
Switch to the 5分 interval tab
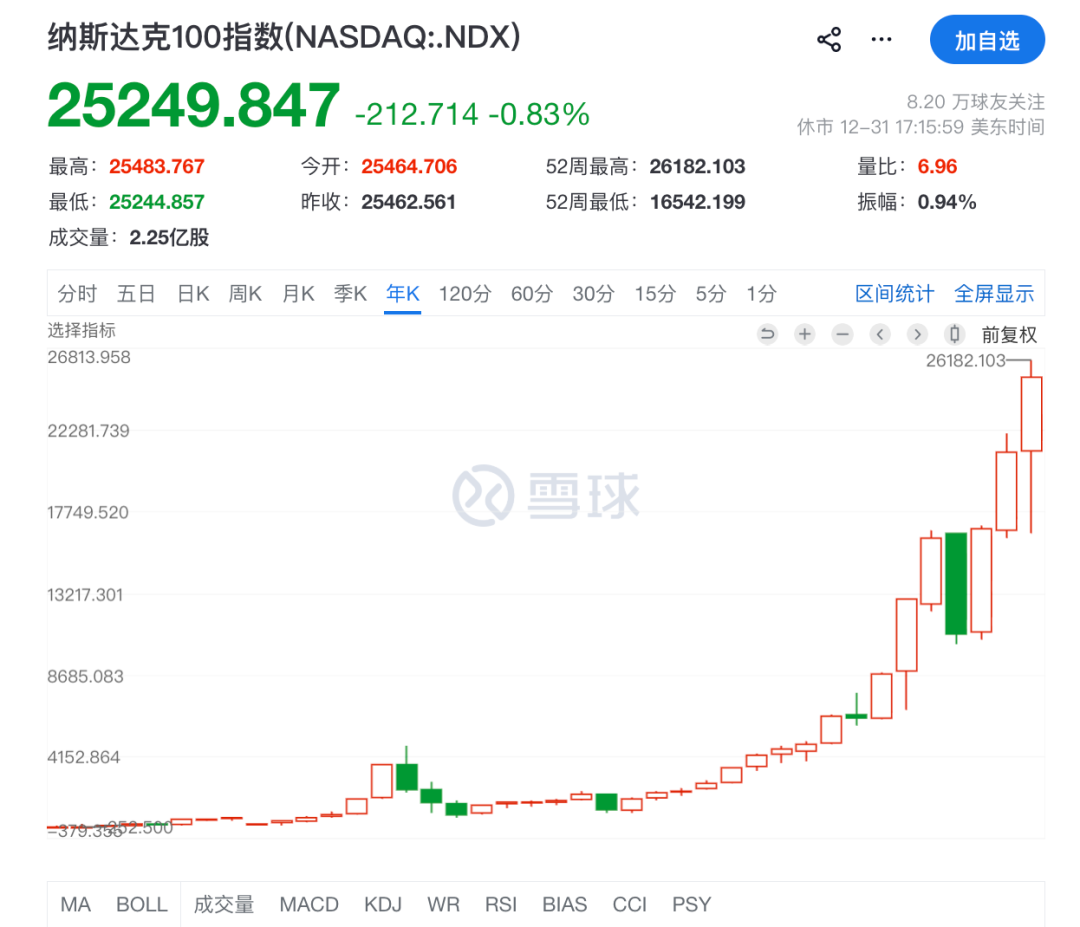[x=711, y=293]
